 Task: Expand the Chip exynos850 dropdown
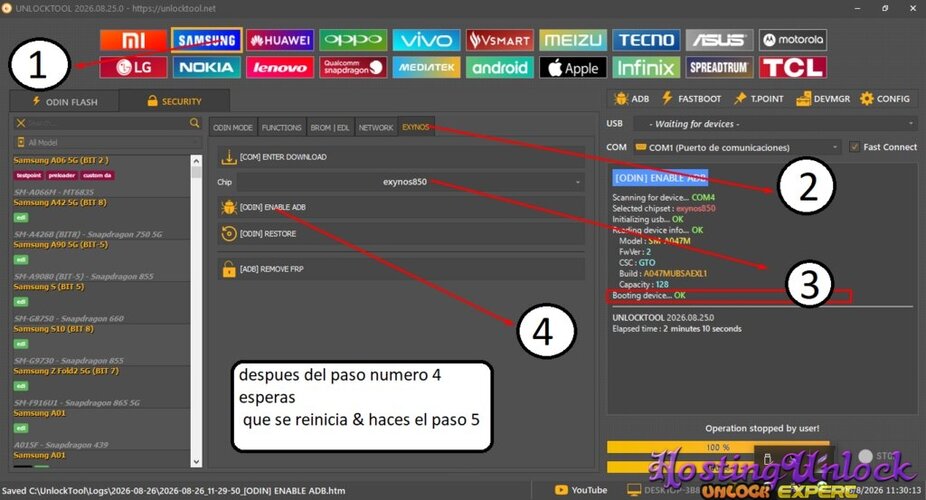[410, 182]
